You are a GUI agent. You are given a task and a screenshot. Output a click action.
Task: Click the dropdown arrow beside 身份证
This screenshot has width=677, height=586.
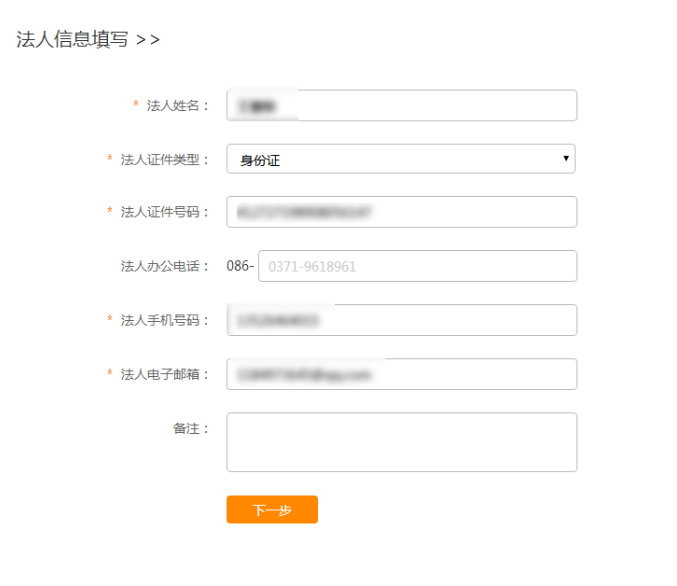pyautogui.click(x=566, y=158)
